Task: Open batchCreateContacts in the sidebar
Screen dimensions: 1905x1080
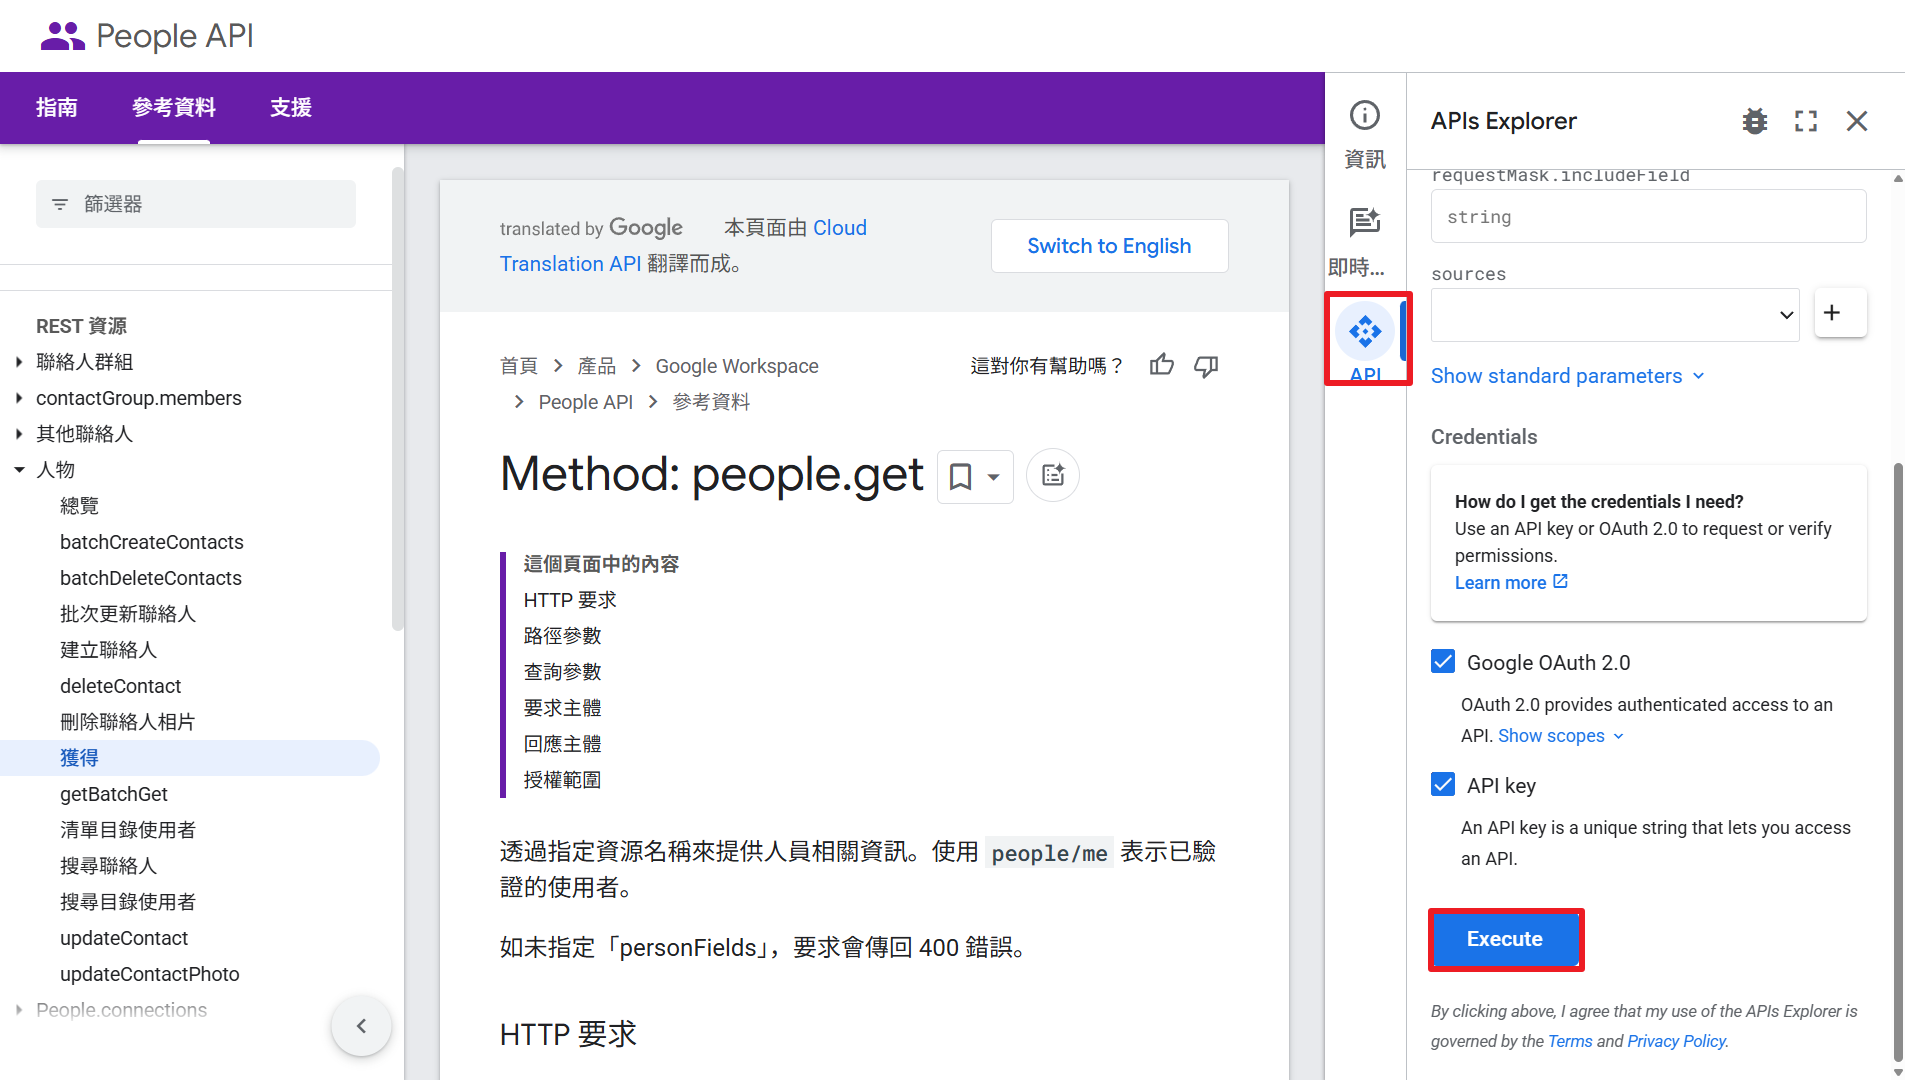Action: click(152, 542)
